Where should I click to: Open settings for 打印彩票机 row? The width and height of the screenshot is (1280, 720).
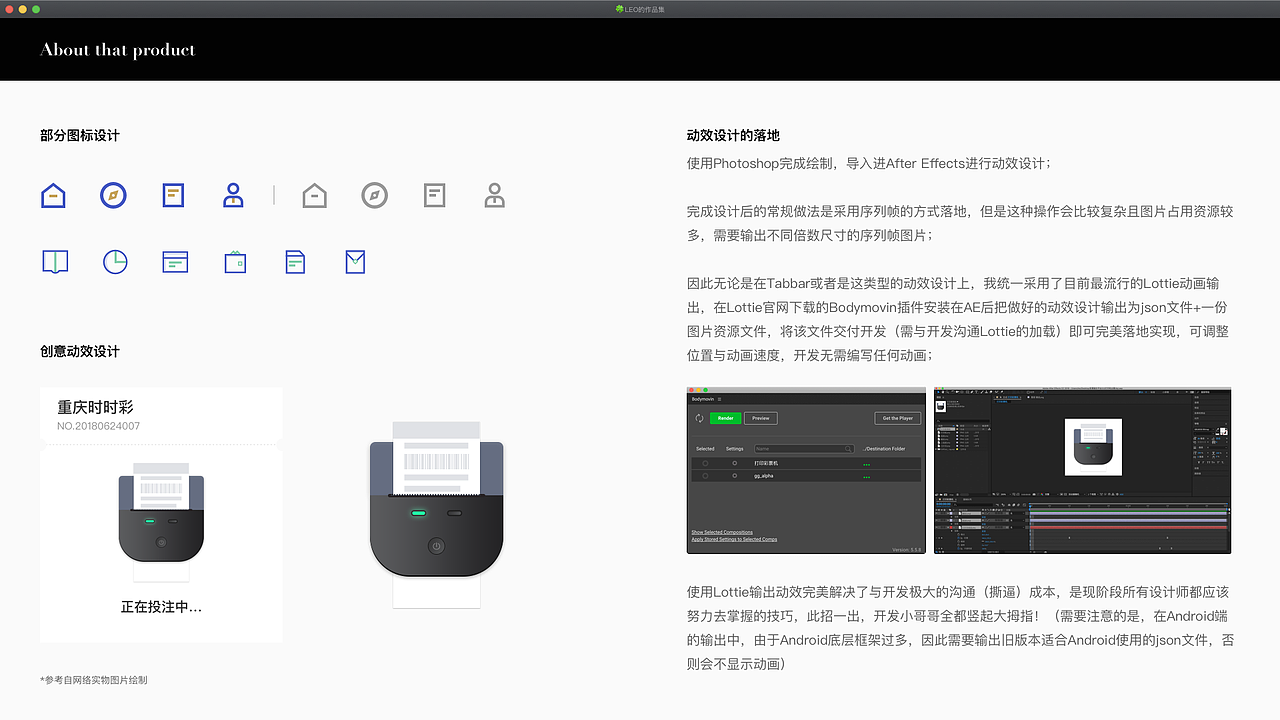(x=735, y=463)
